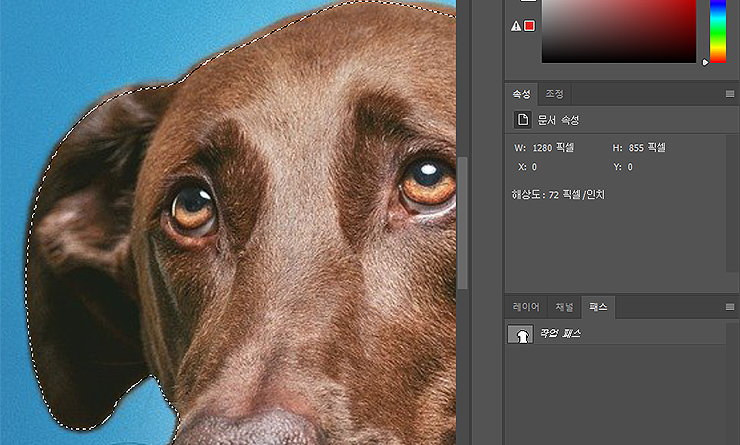This screenshot has width=740, height=445.
Task: Click the 문서 속성 label
Action: [x=558, y=120]
